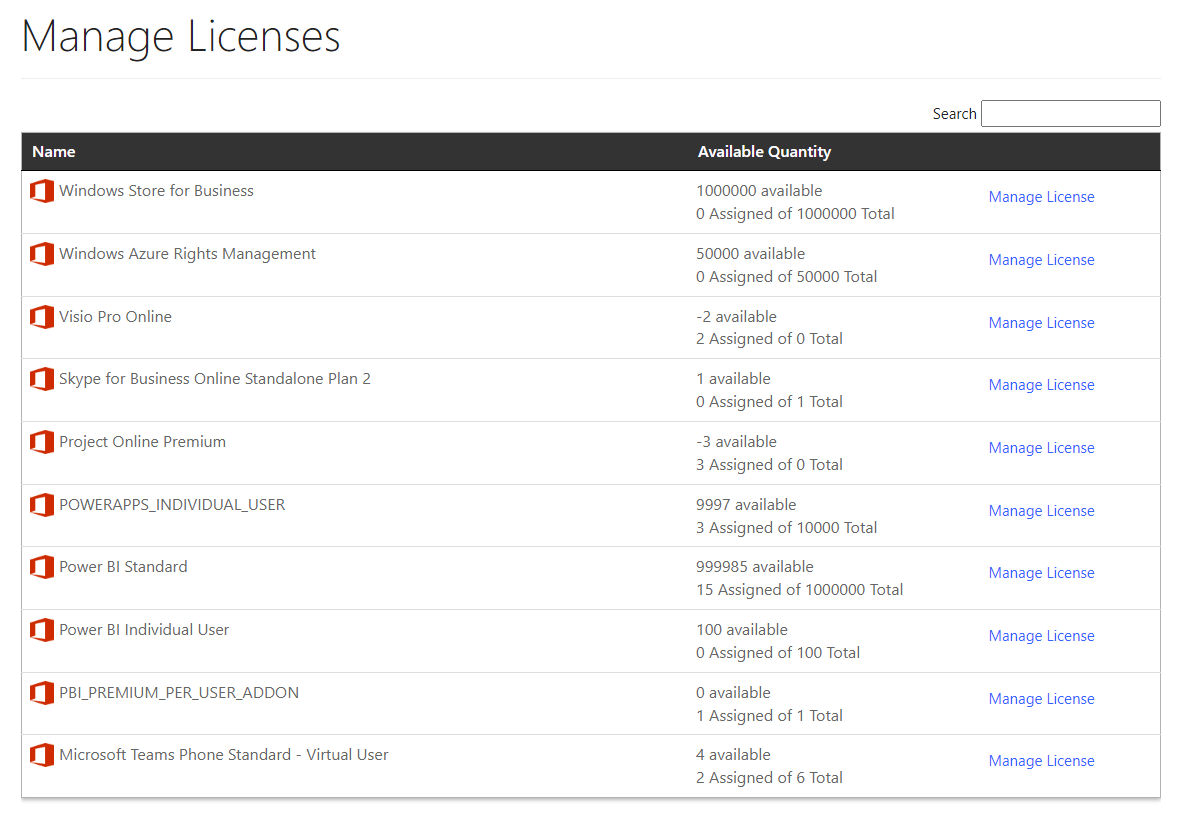Open Manage License for POWERAPPS_INDIVIDUAL_USER
The width and height of the screenshot is (1177, 813).
point(1041,511)
